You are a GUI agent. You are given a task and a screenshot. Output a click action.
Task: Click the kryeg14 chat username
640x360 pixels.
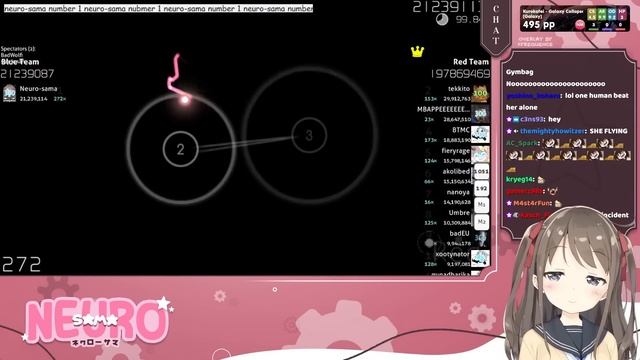pos(520,179)
